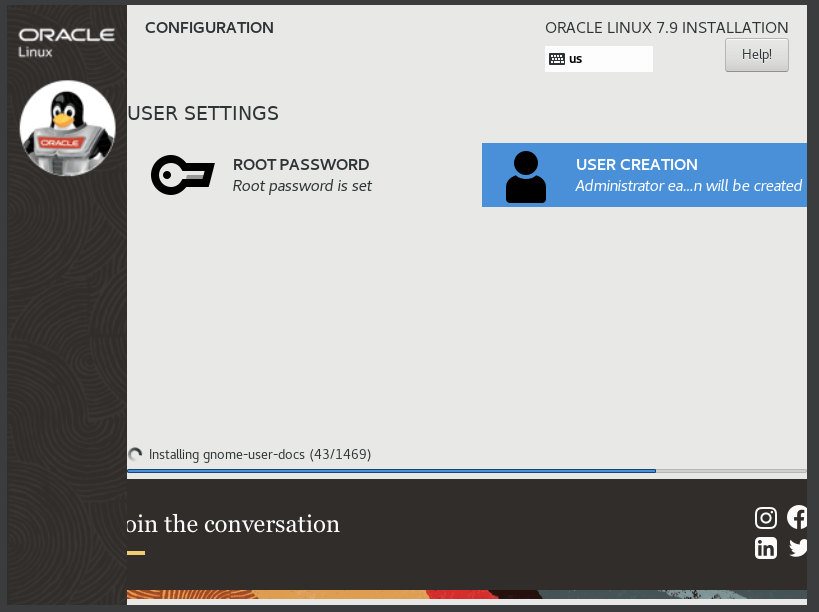This screenshot has width=819, height=612.
Task: Click the "Root password is set" status text
Action: pyautogui.click(x=302, y=186)
